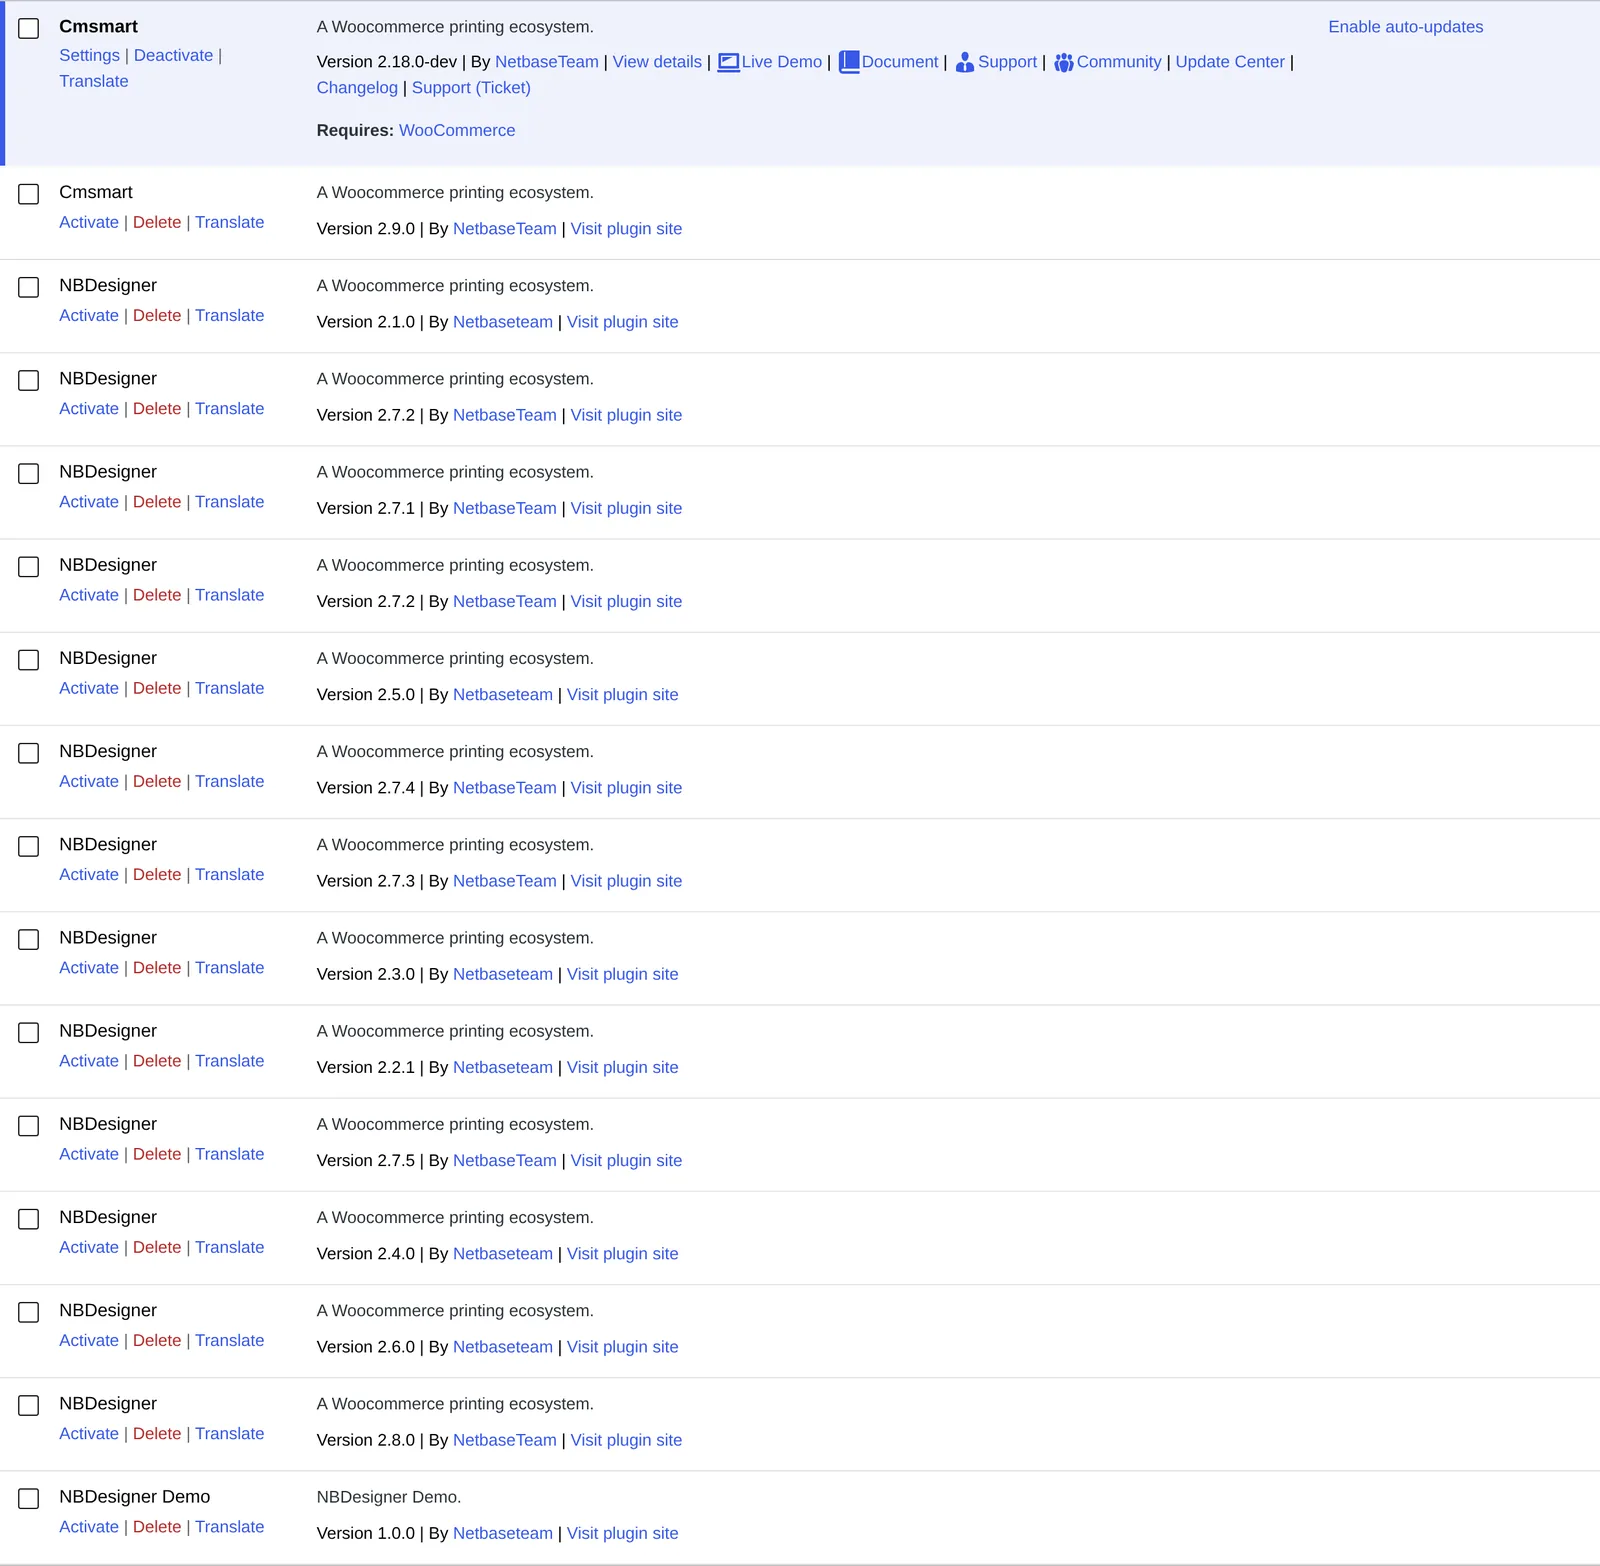Open NetbaseTeam author link for Cmsmart 2.18.0-dev
Viewport: 1600px width, 1566px height.
tap(546, 62)
